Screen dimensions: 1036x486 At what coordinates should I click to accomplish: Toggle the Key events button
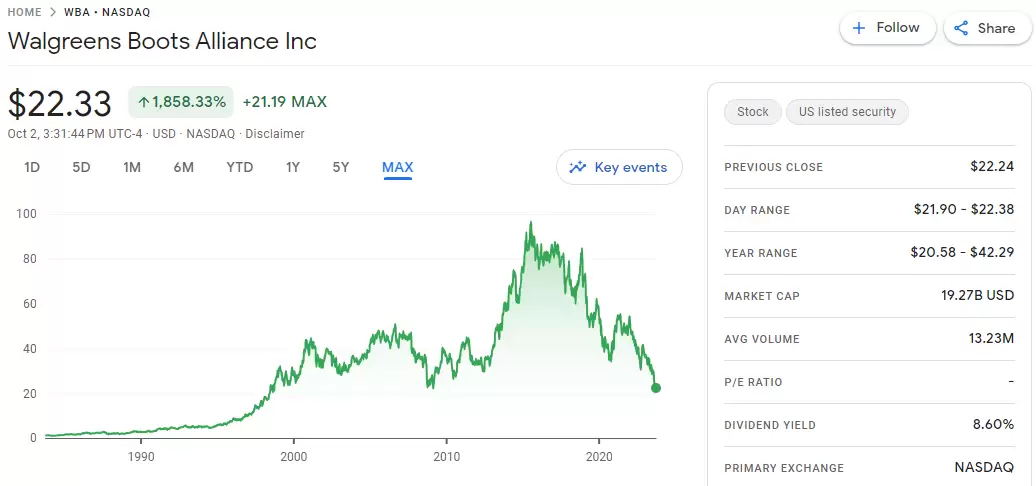click(619, 167)
